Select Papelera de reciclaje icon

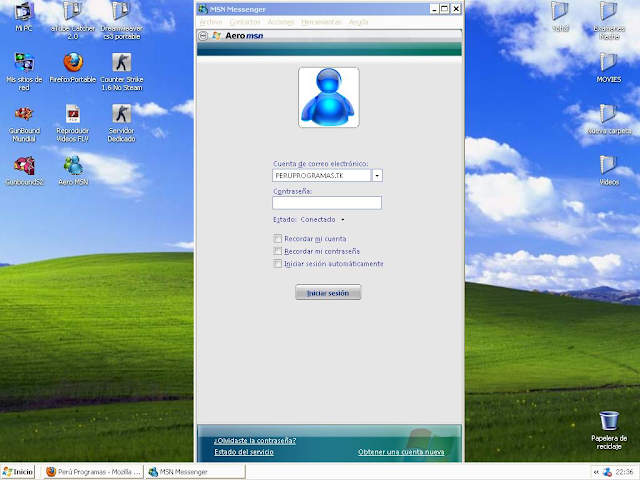coord(609,431)
